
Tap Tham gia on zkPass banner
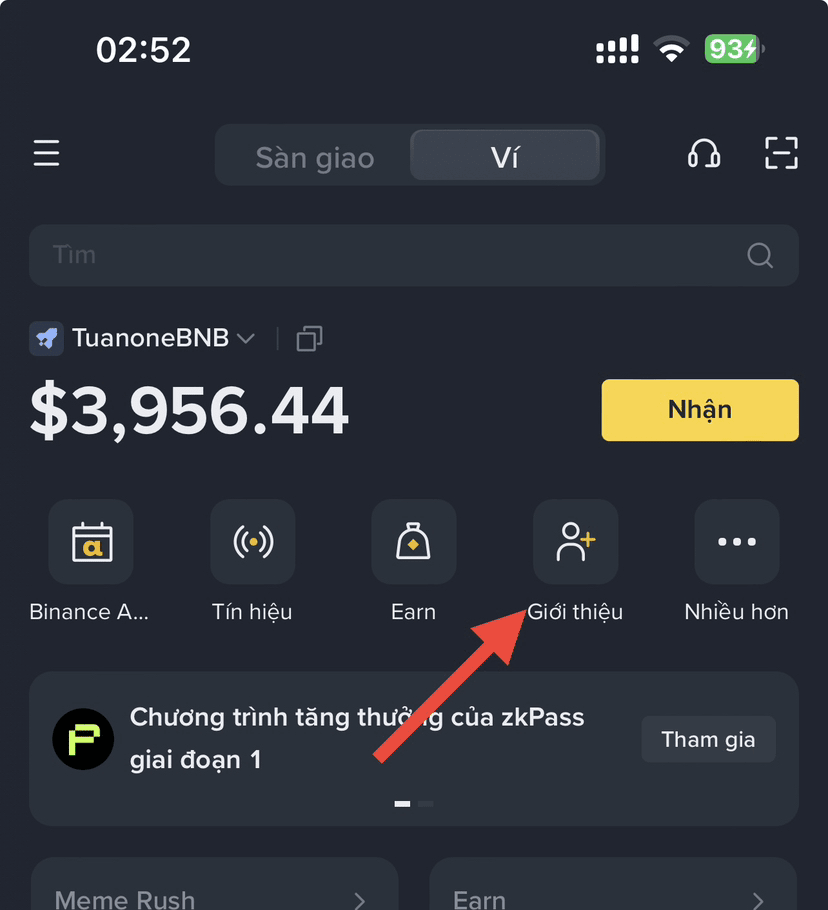(708, 739)
